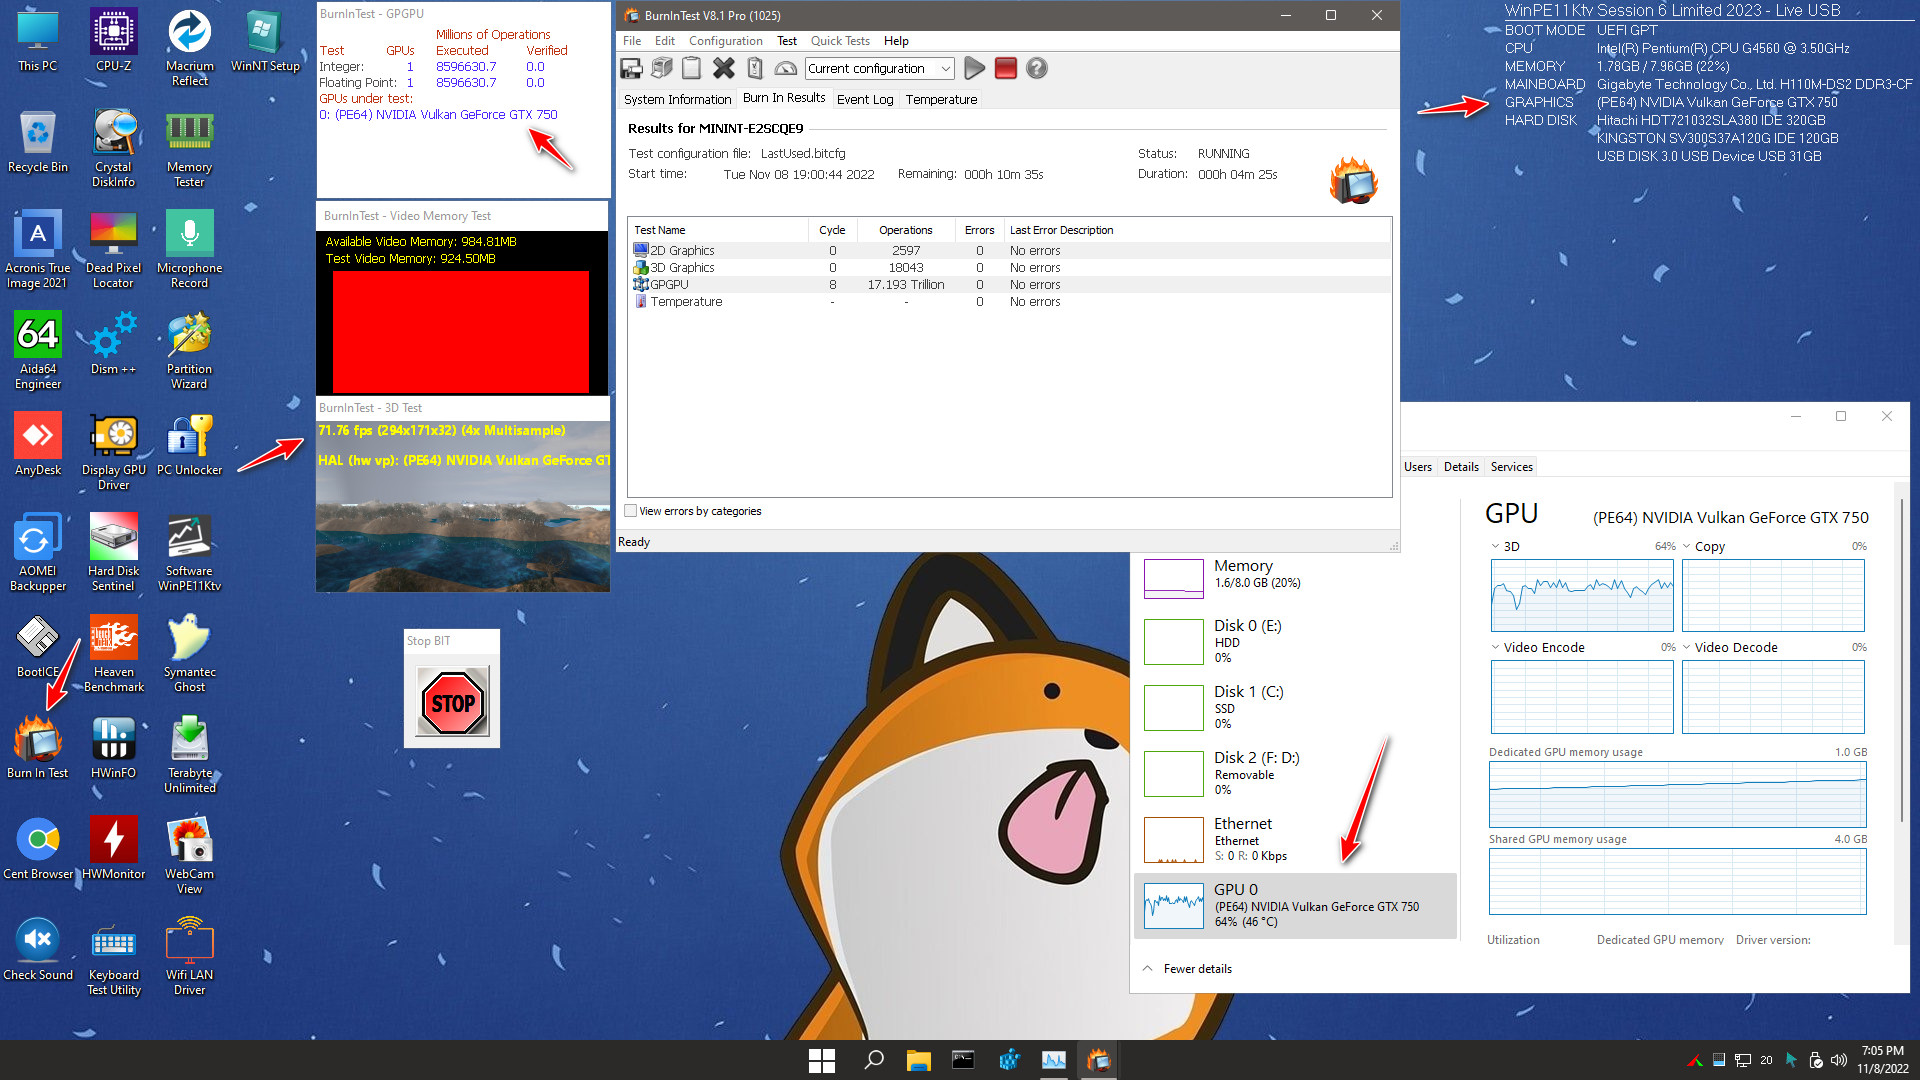Open the Heaven Benchmark desktop icon
This screenshot has width=1920, height=1080.
pyautogui.click(x=113, y=654)
